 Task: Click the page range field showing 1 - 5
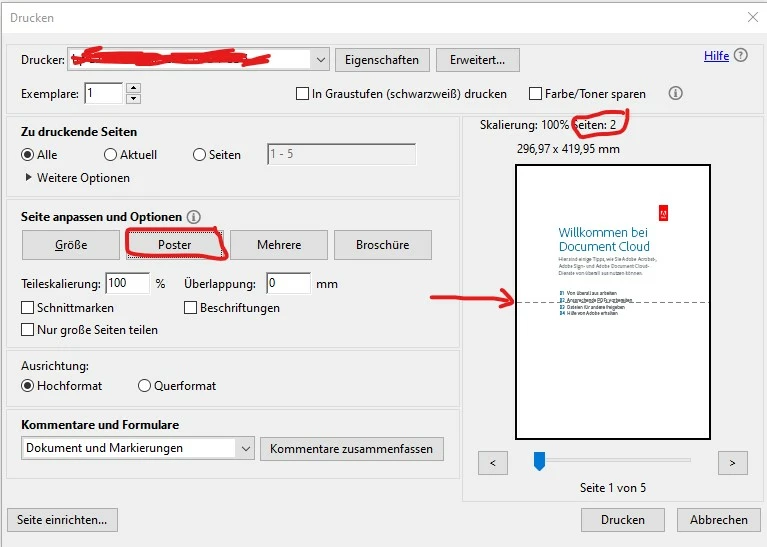(x=341, y=154)
